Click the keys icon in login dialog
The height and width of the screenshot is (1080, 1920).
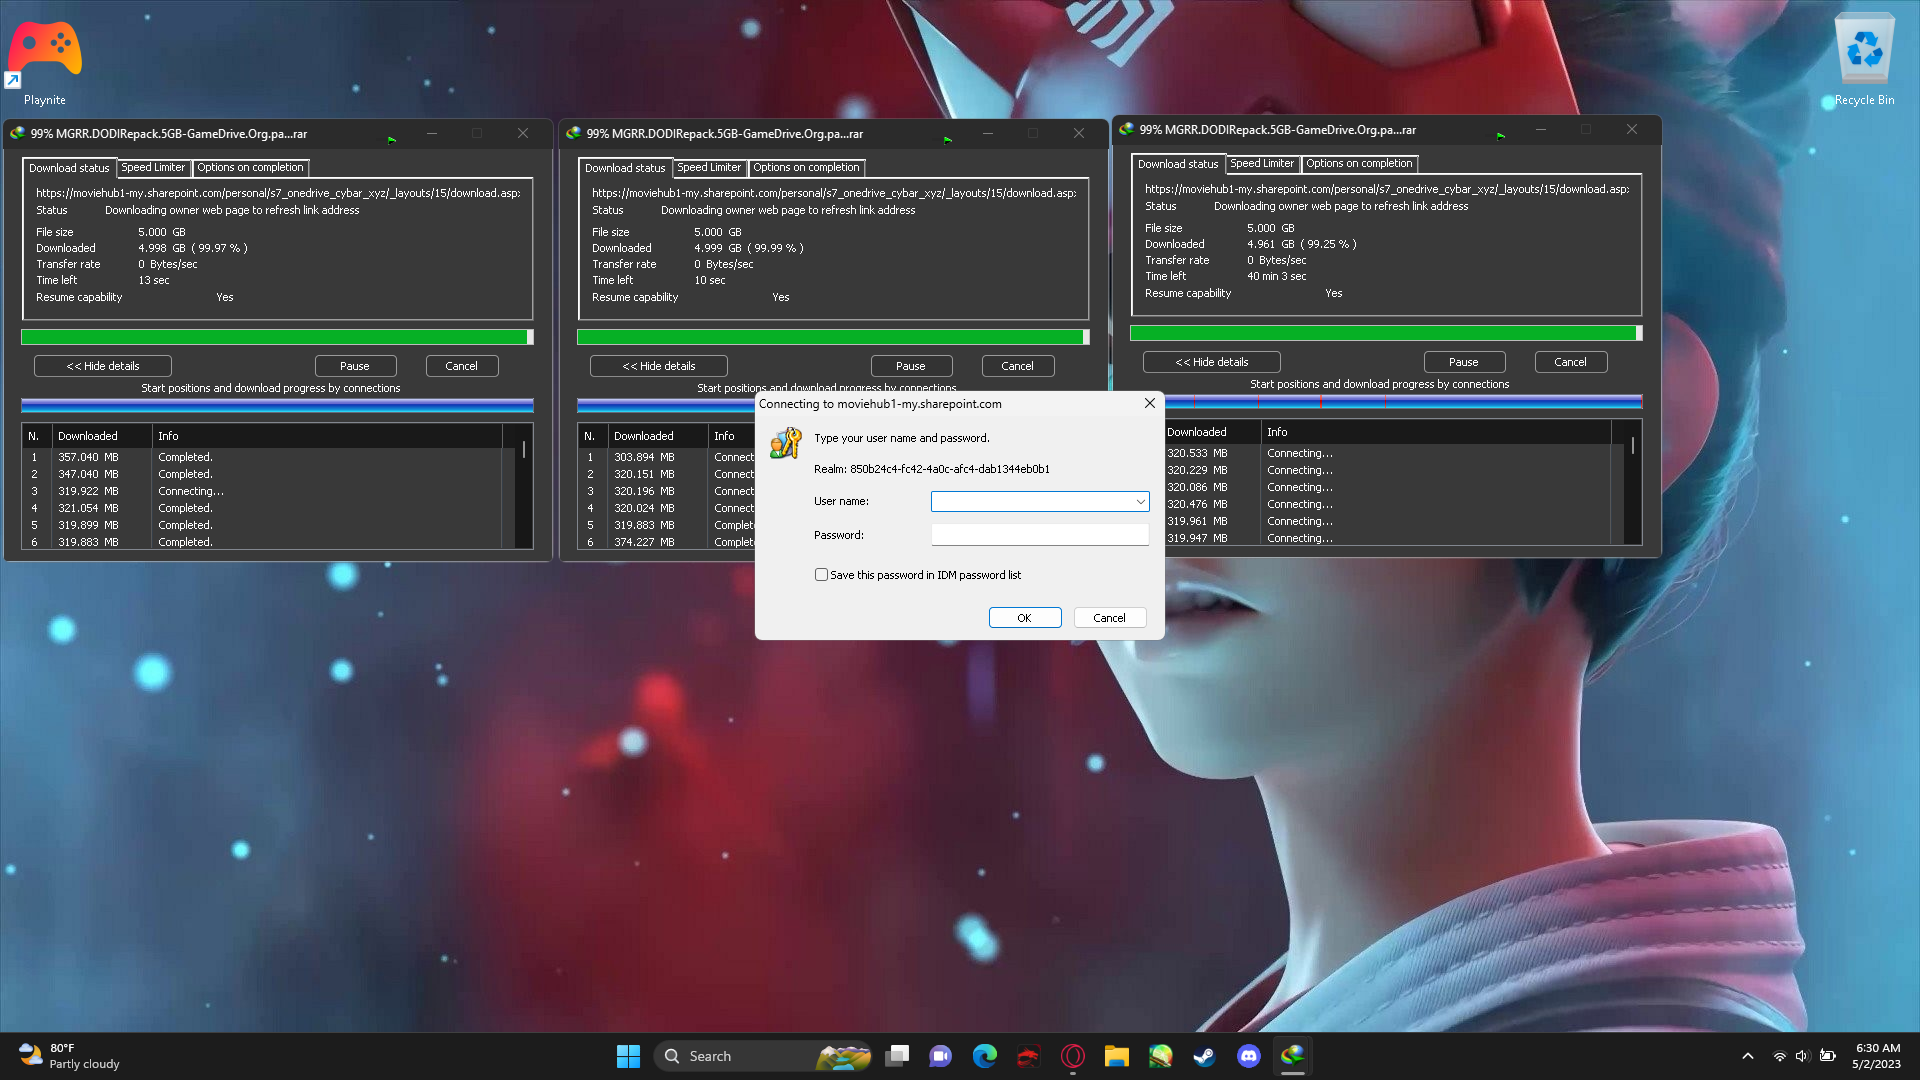(x=786, y=443)
